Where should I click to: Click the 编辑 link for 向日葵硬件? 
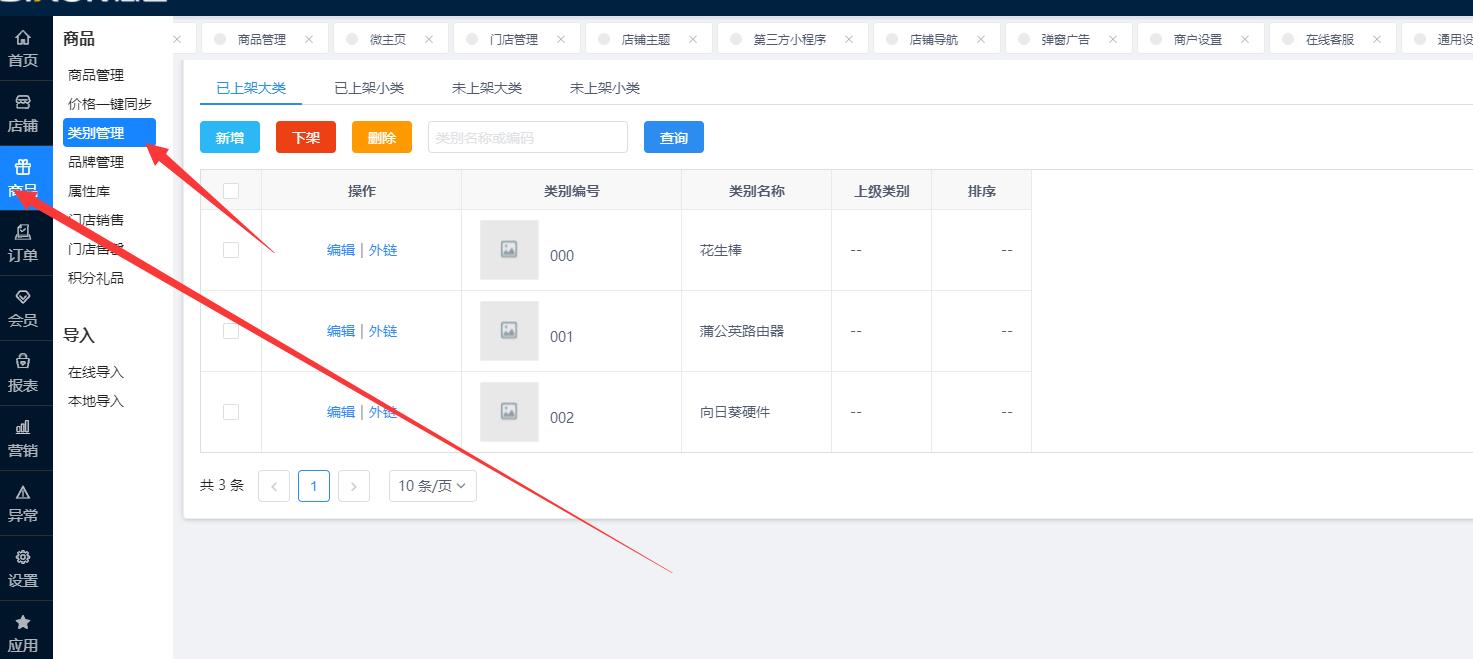click(340, 411)
